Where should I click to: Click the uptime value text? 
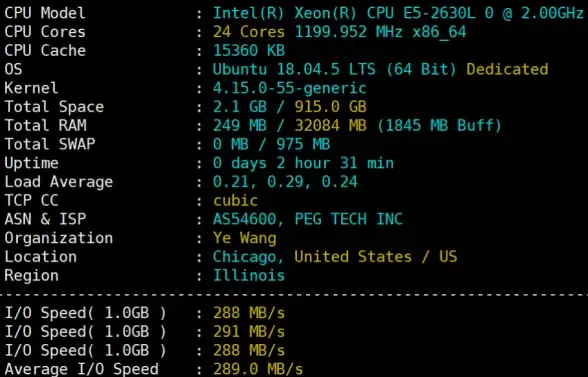[303, 163]
